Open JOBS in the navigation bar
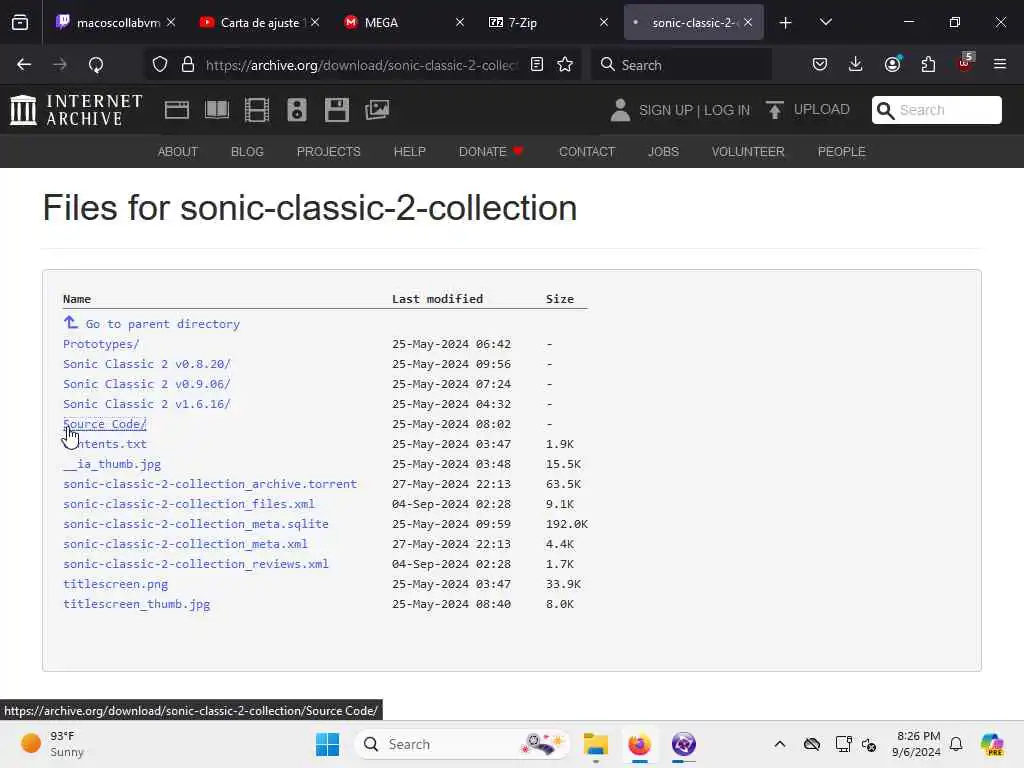This screenshot has height=768, width=1024. (x=664, y=152)
